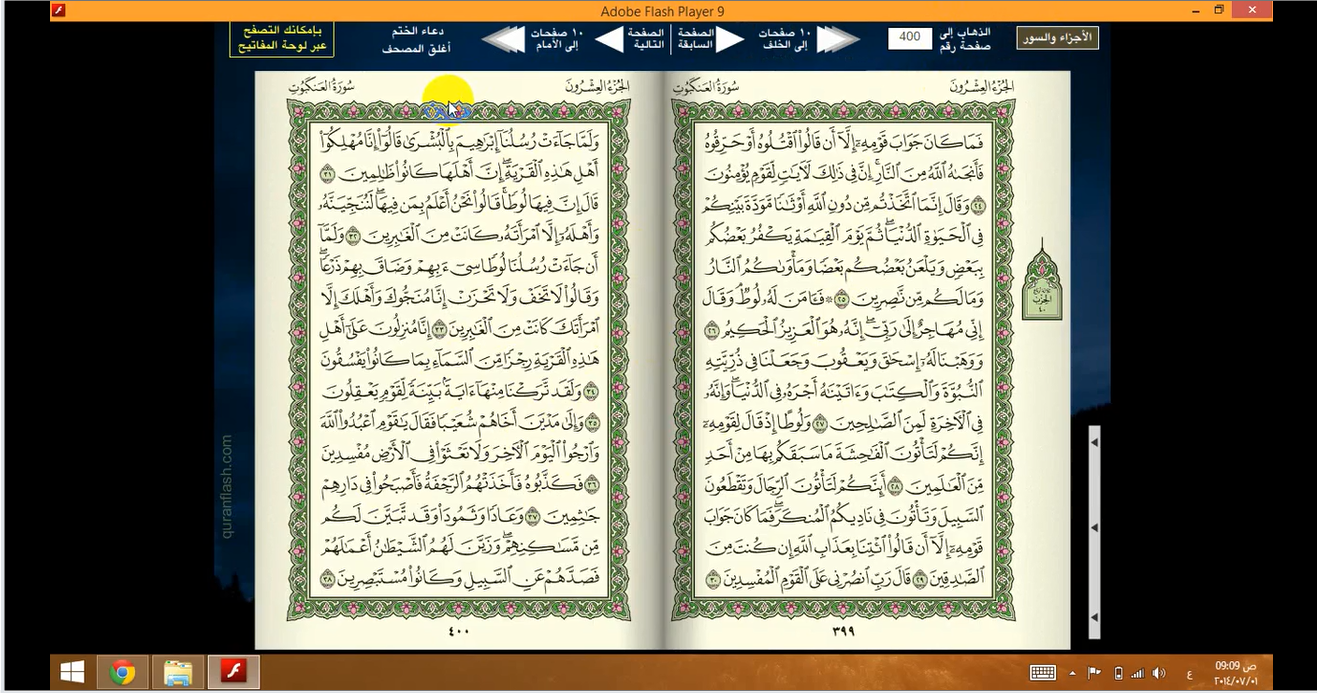Go to next page arrow (الصفحة التالية)

(x=610, y=39)
